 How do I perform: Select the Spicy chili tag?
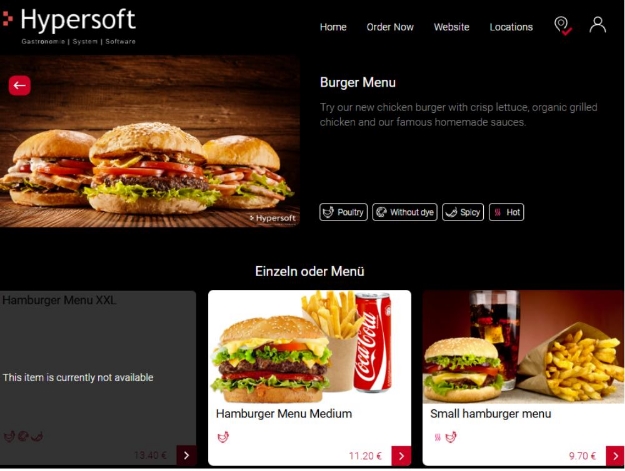point(463,212)
